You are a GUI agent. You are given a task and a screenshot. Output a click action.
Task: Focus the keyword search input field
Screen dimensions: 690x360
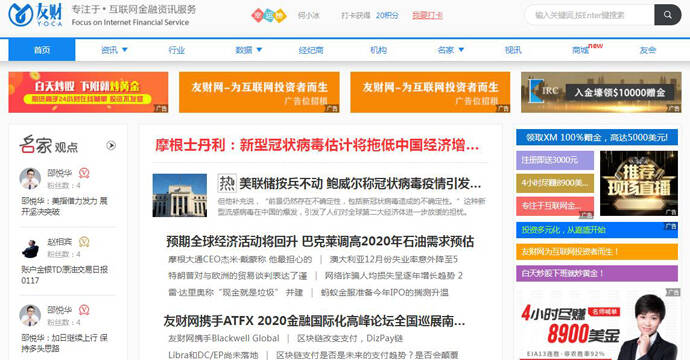pos(589,15)
